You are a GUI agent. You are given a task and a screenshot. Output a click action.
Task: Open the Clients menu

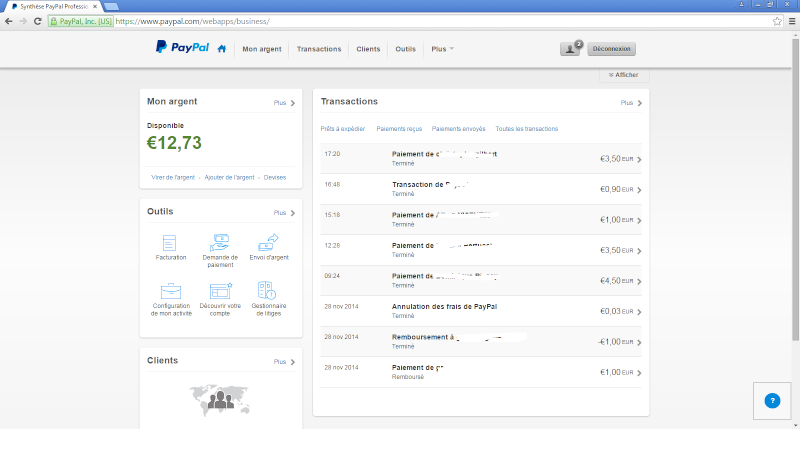(368, 49)
